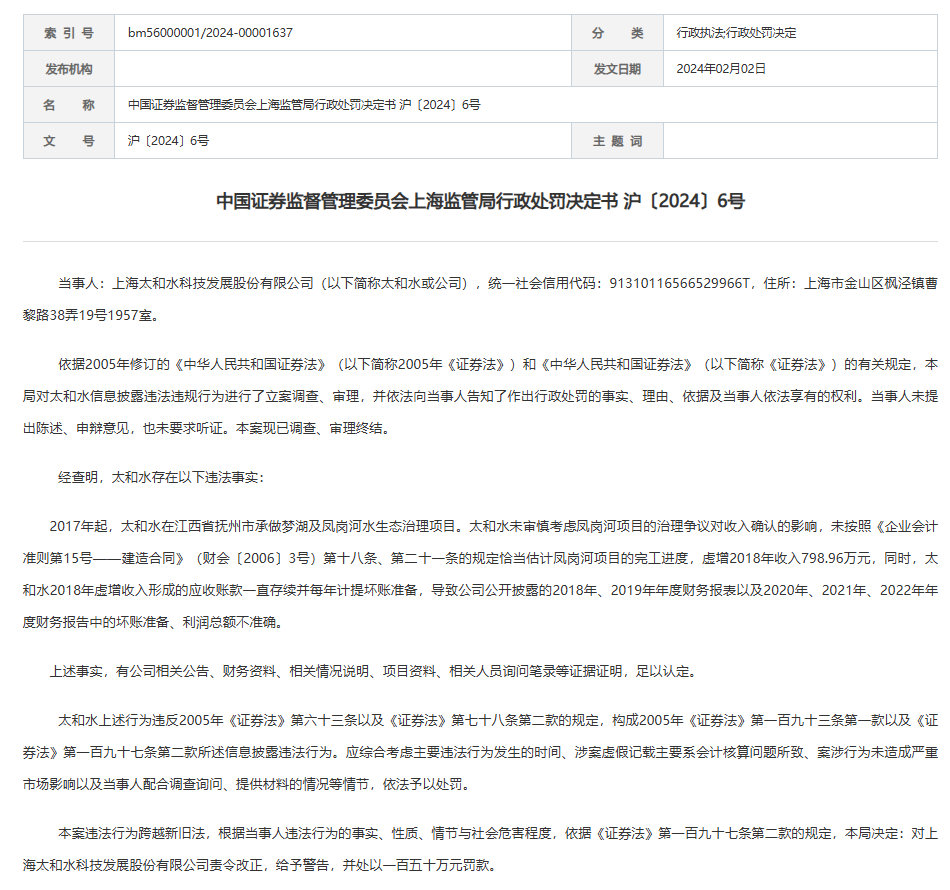Image resolution: width=950 pixels, height=890 pixels.
Task: Click the 索引号 label cell
Action: tap(69, 33)
